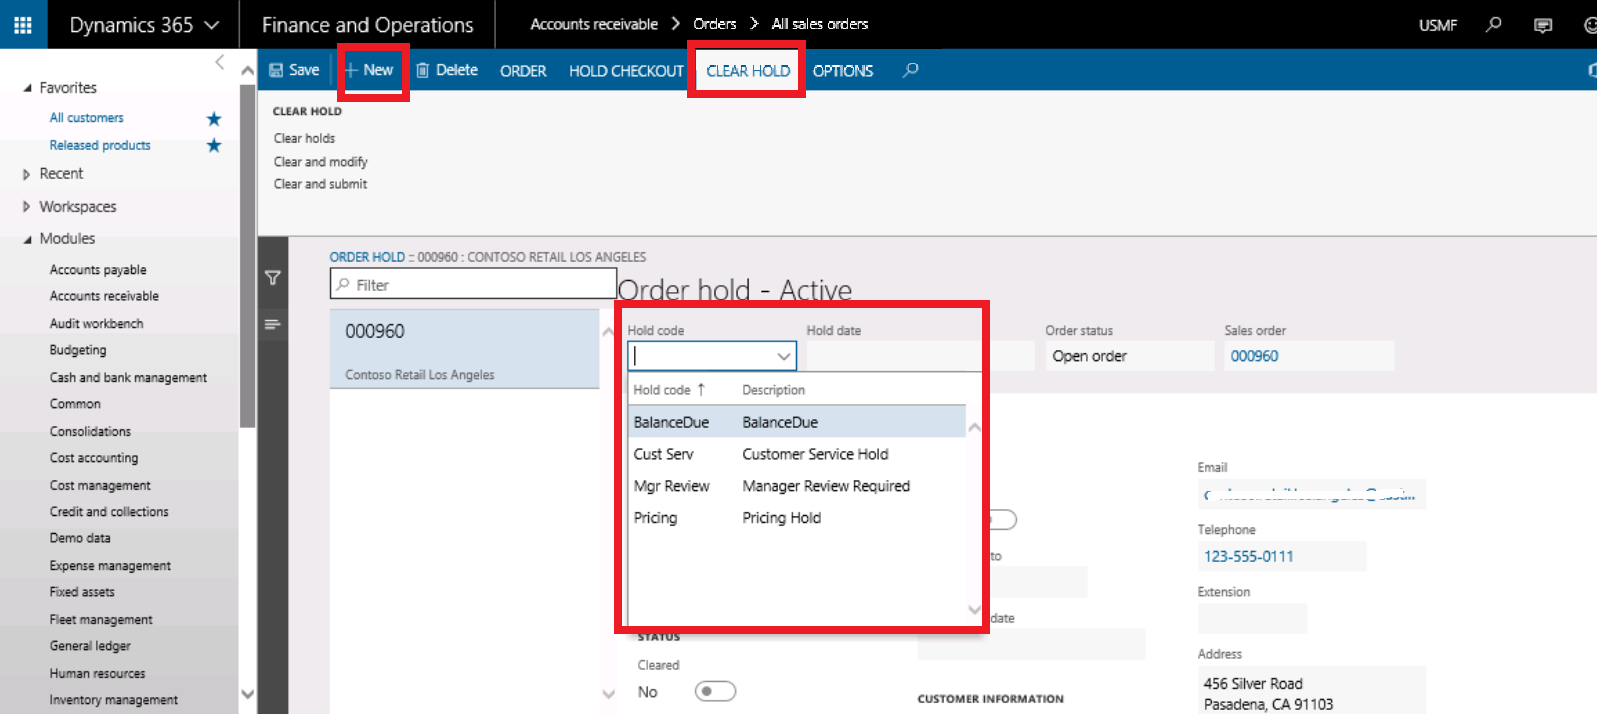The width and height of the screenshot is (1597, 714).
Task: Unfavorite All customers star
Action: point(213,119)
